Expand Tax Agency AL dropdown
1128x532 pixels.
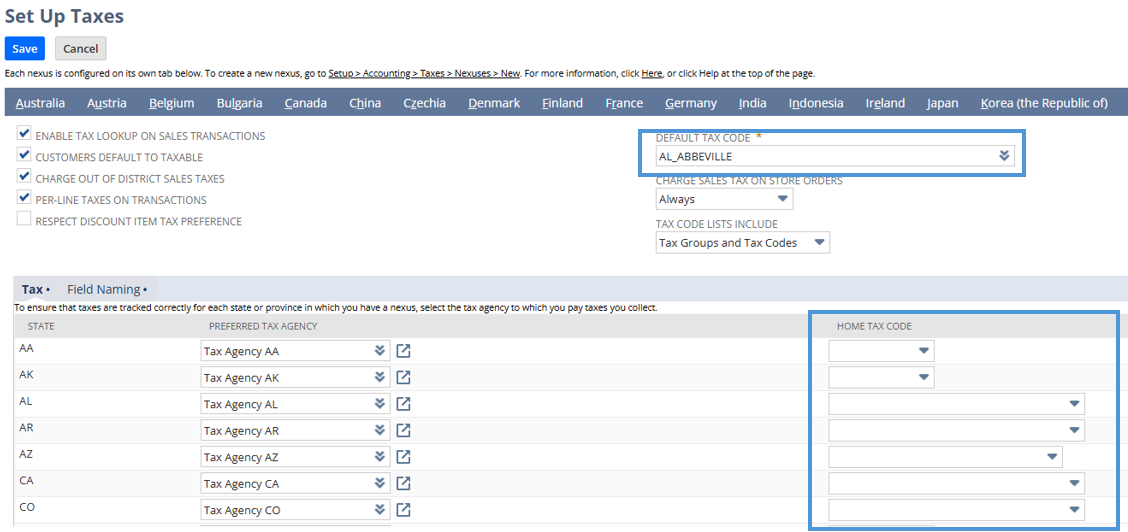click(x=380, y=404)
